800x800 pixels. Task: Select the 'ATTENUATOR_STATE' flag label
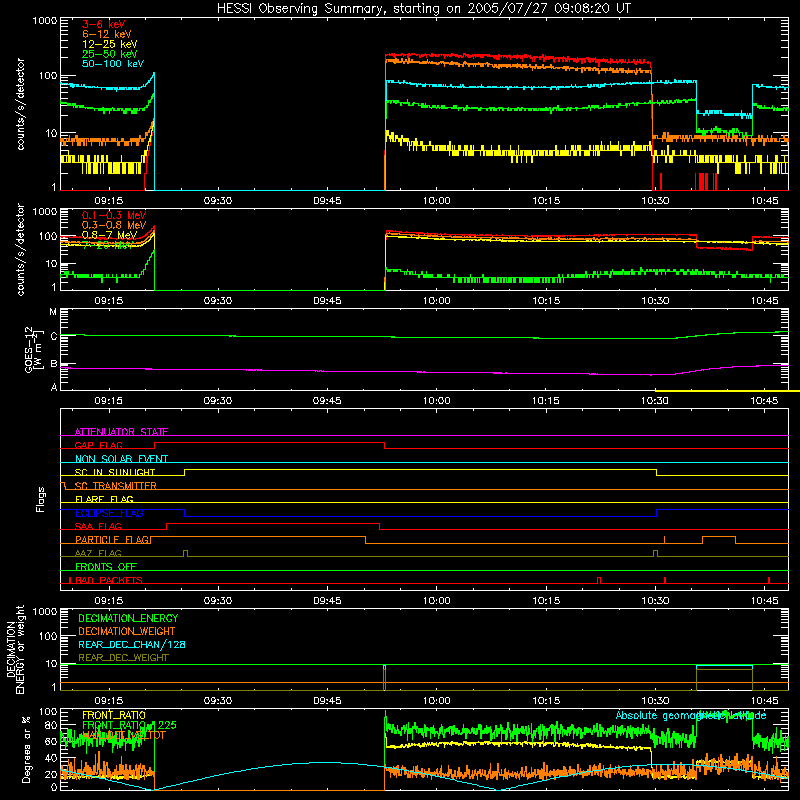click(x=121, y=432)
